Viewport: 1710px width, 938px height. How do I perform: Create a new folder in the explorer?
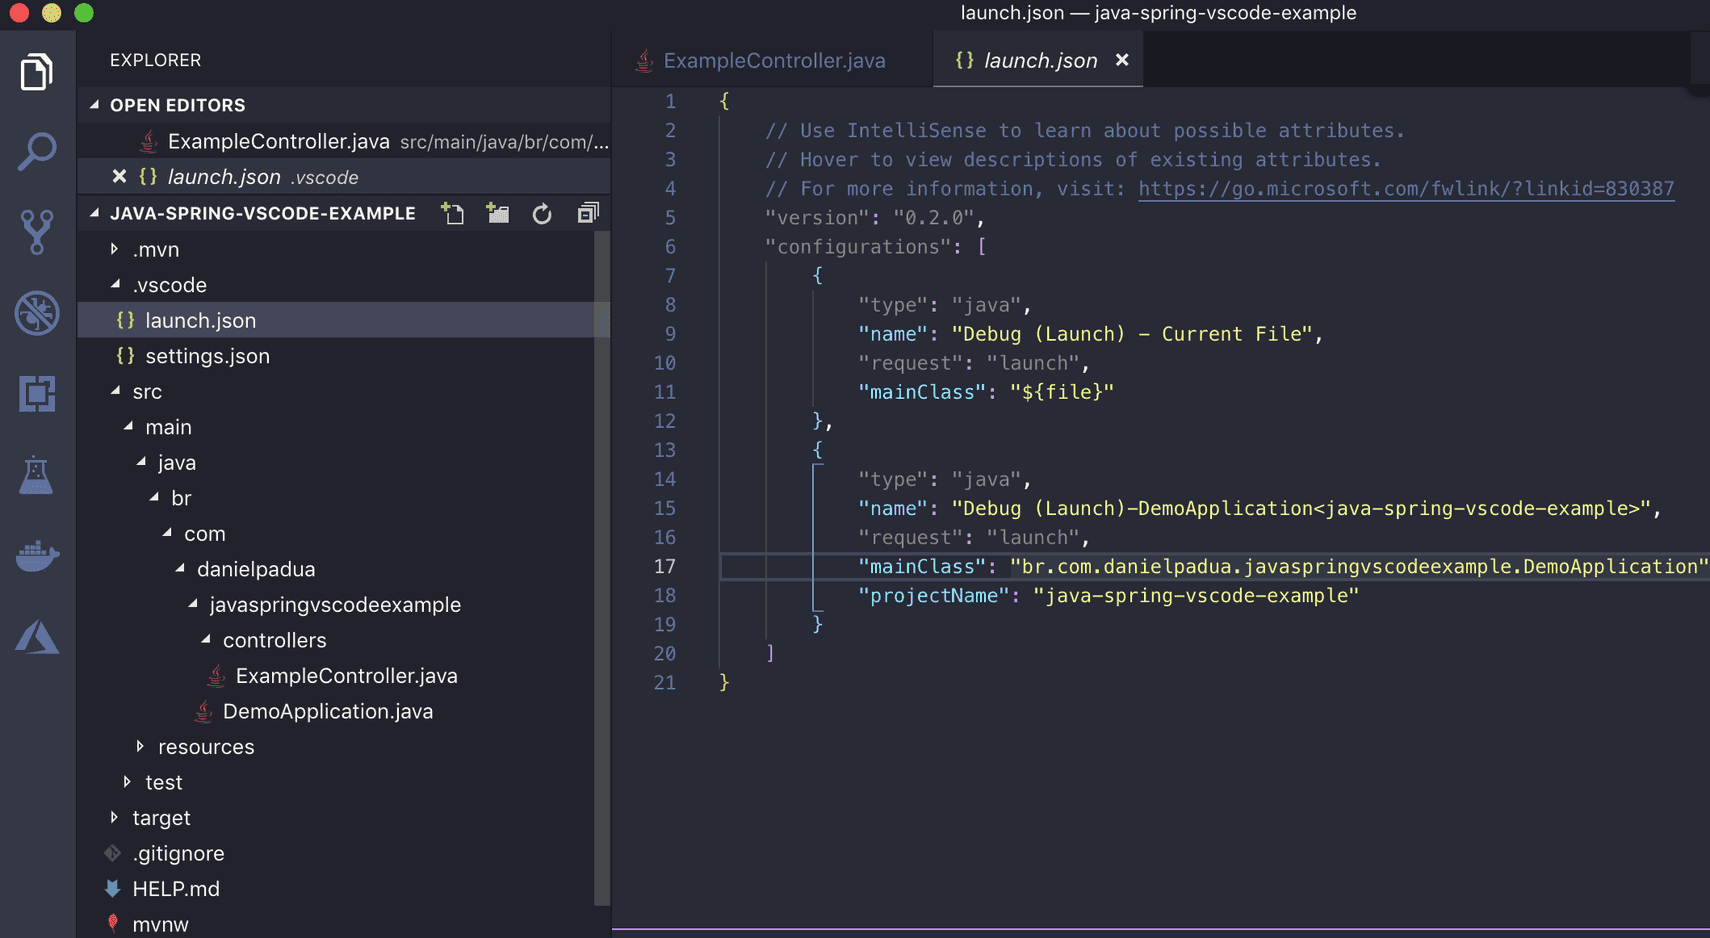497,213
